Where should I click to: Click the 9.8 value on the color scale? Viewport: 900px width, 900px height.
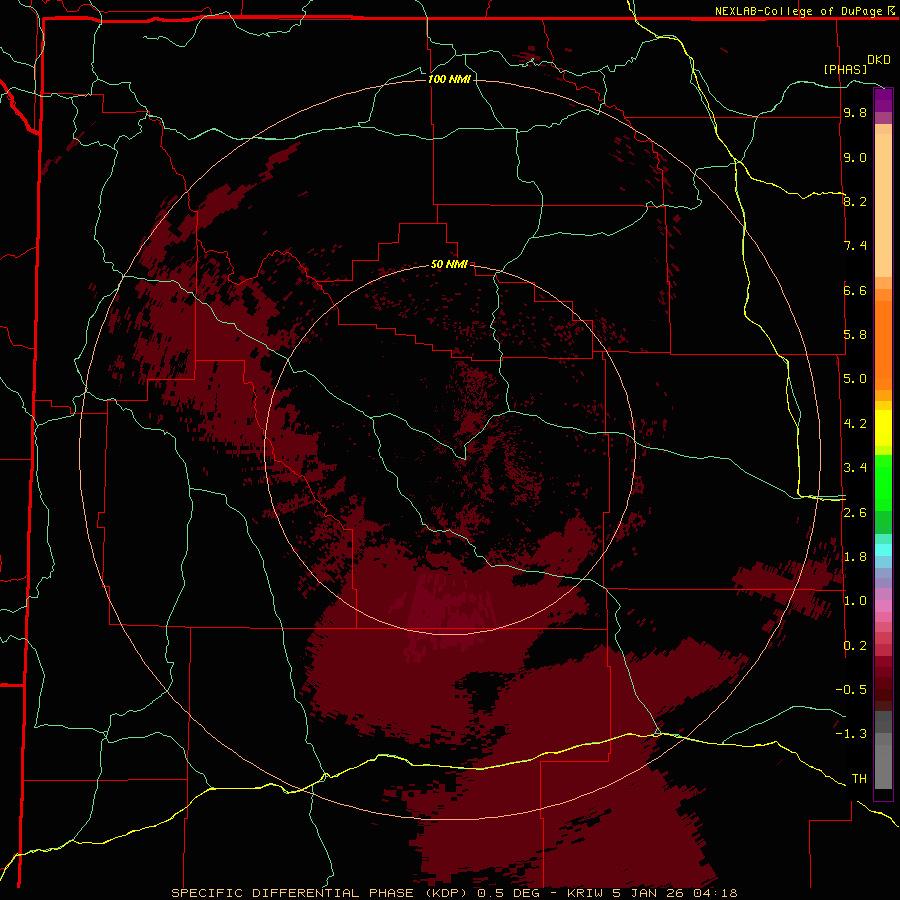point(855,113)
